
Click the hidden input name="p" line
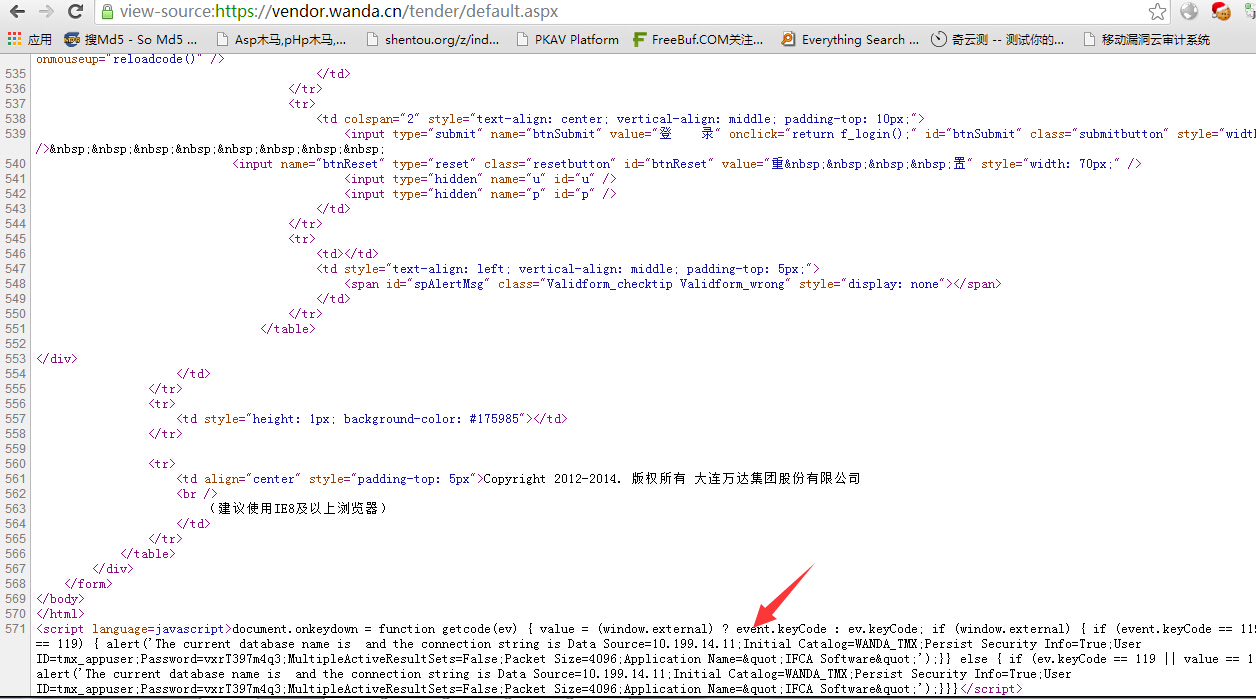(x=480, y=194)
